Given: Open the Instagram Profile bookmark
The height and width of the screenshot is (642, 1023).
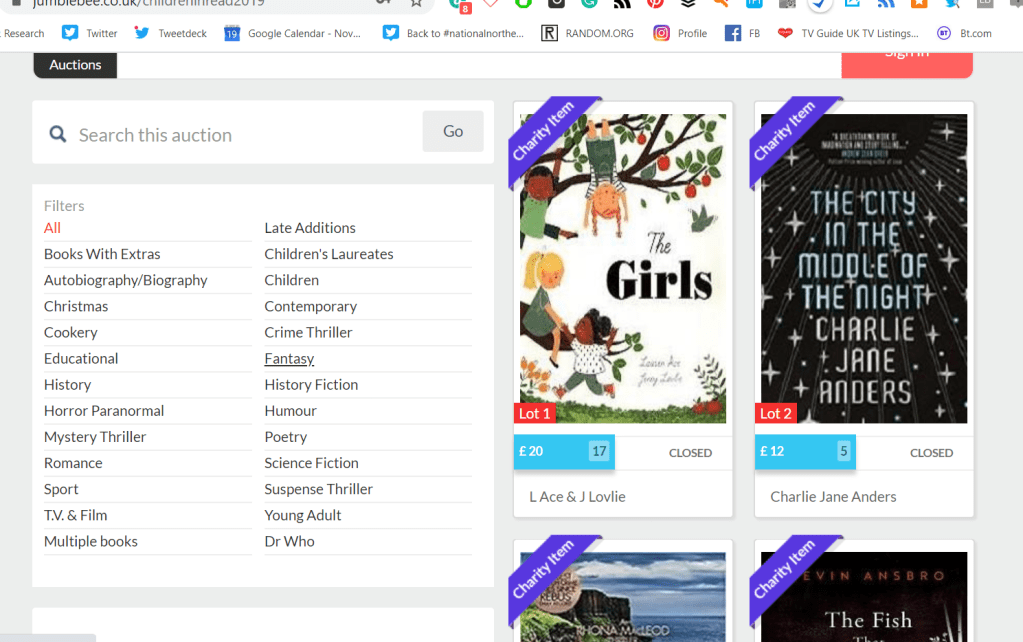Looking at the screenshot, I should point(680,33).
